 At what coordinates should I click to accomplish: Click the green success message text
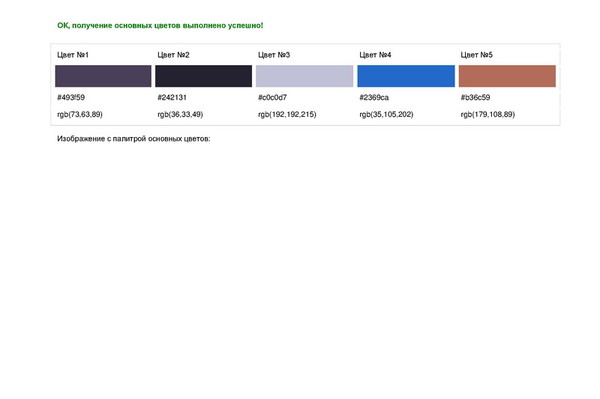[x=160, y=26]
